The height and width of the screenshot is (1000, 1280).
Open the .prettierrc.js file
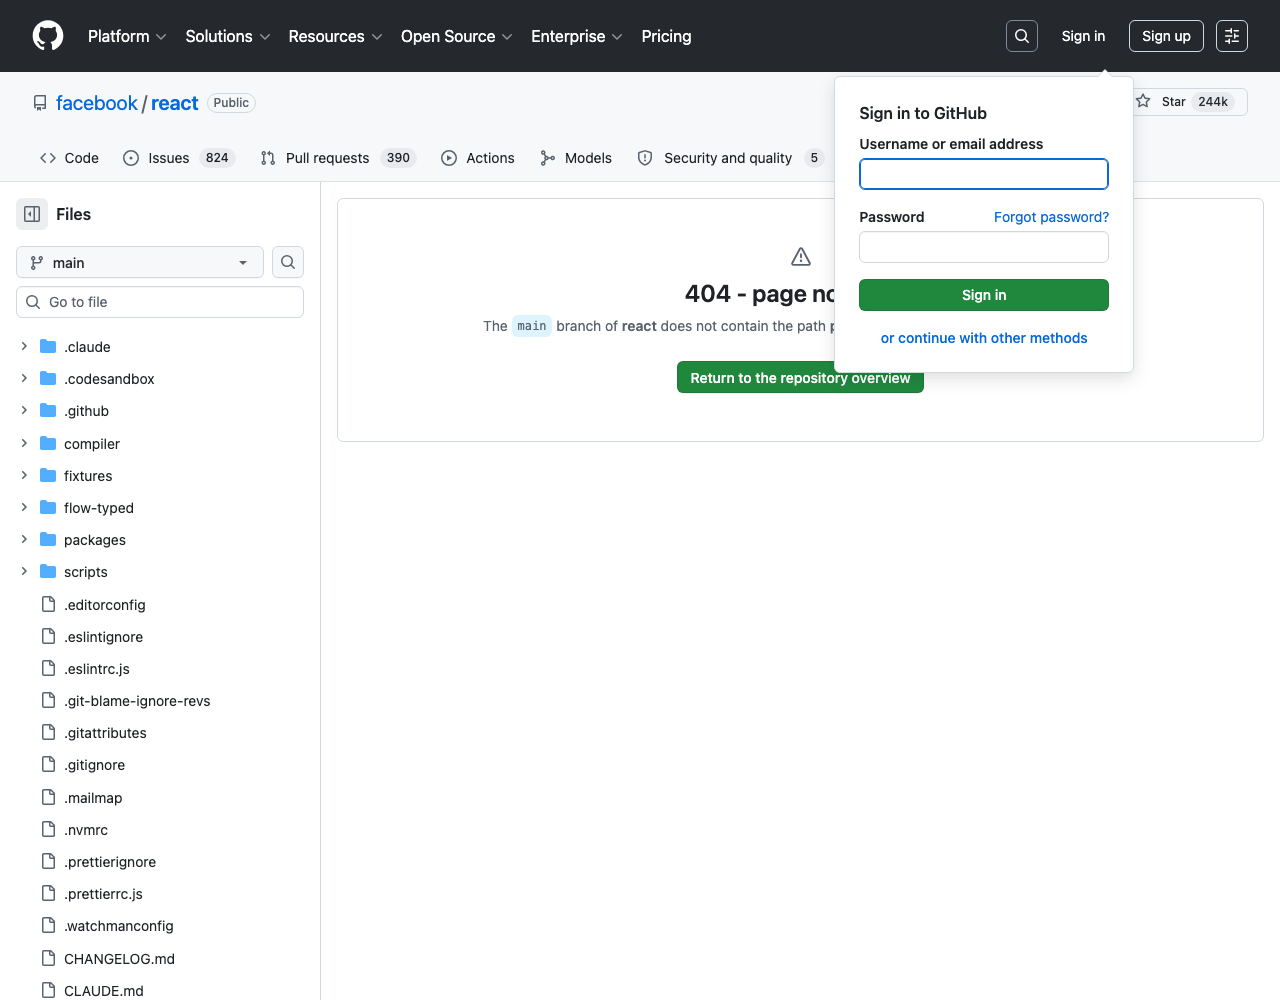tap(104, 894)
